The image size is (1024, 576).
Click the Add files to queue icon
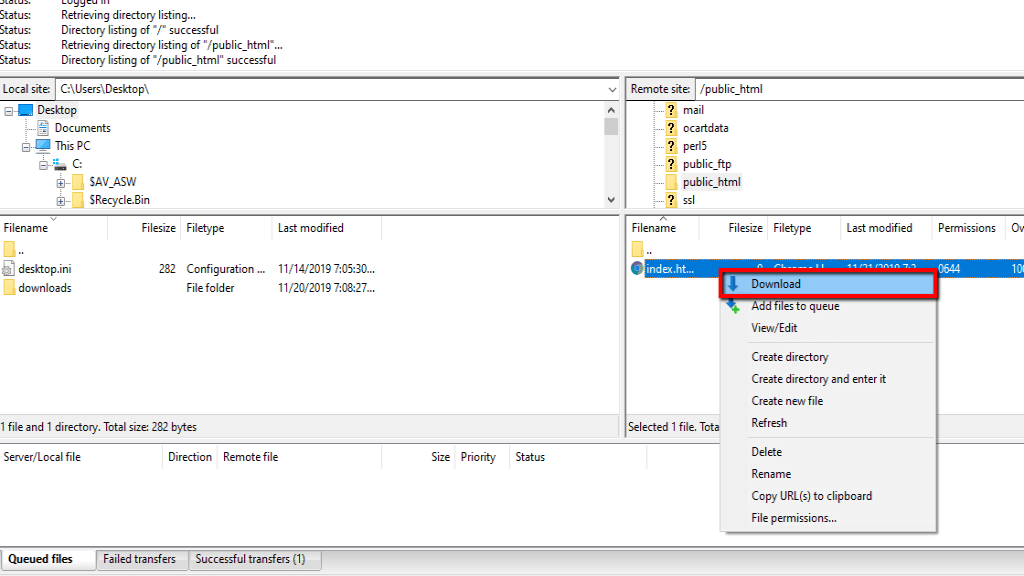point(733,306)
